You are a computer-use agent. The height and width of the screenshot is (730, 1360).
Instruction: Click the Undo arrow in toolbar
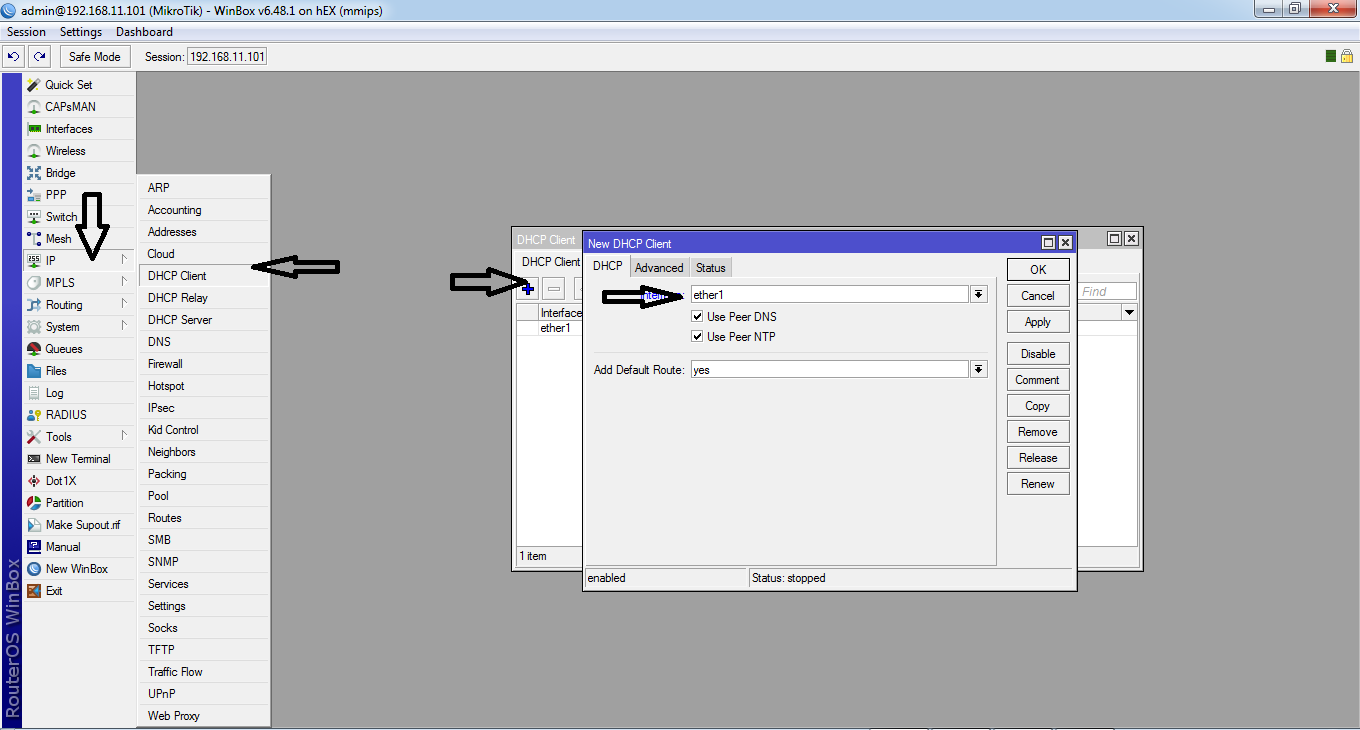(14, 57)
